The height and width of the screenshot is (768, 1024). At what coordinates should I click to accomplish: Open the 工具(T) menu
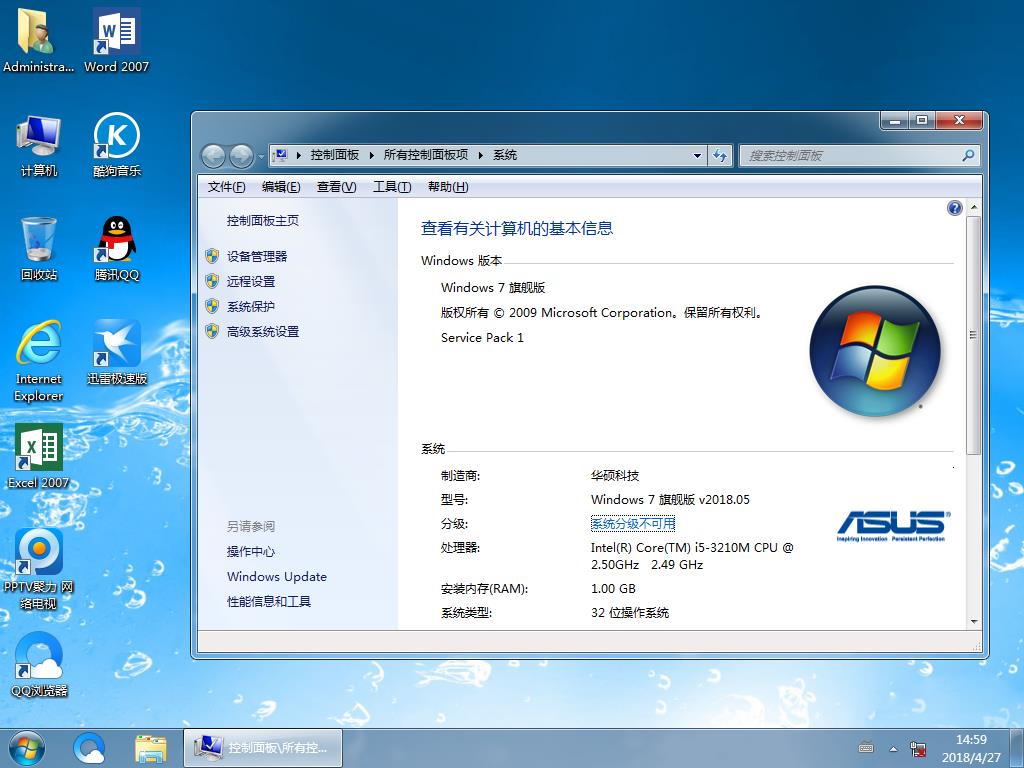(392, 187)
